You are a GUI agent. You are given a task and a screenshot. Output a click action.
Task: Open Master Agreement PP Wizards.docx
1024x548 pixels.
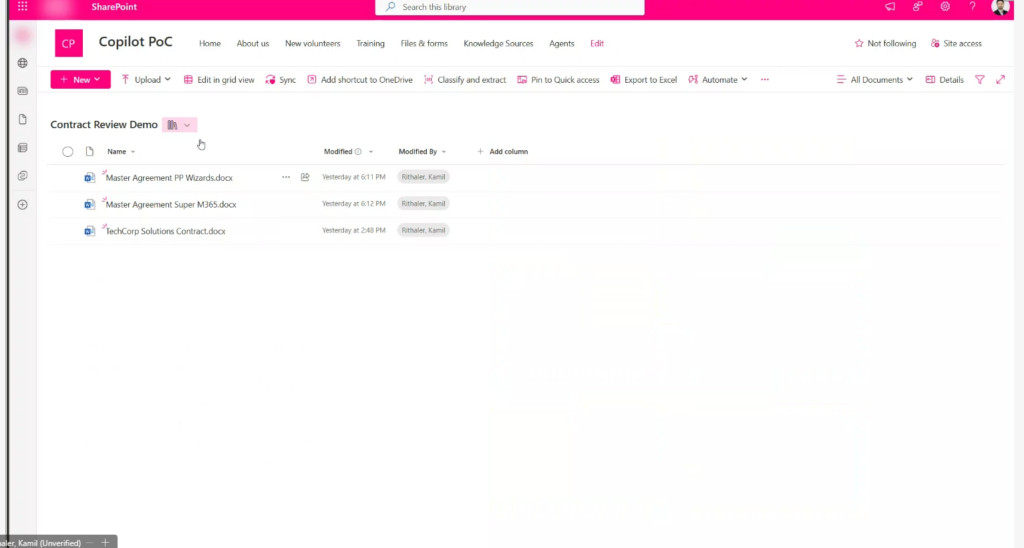169,178
